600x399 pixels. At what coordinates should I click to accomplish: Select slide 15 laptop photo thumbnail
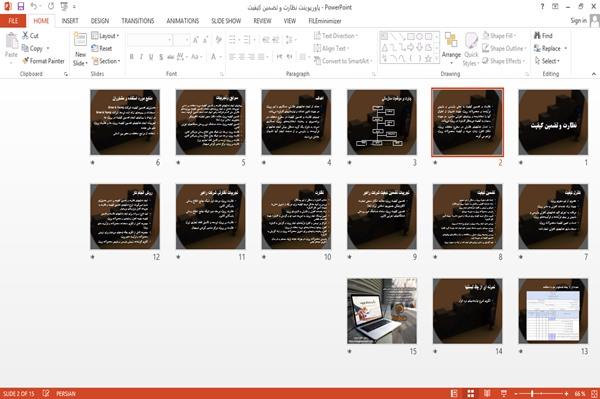click(382, 311)
